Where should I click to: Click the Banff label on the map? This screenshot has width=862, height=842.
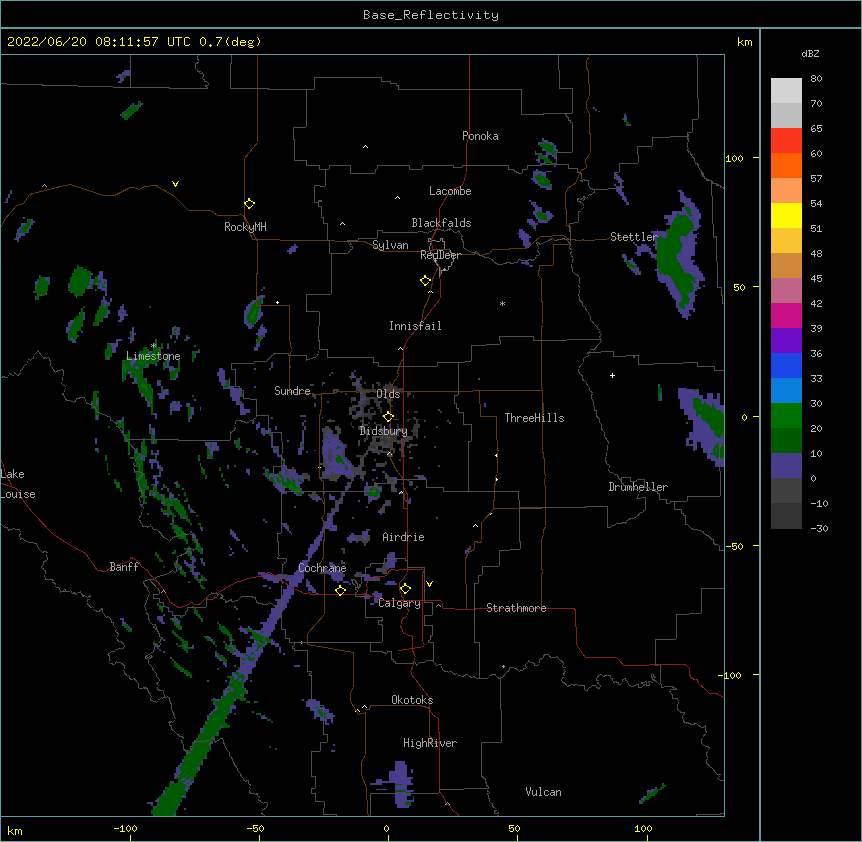[124, 567]
